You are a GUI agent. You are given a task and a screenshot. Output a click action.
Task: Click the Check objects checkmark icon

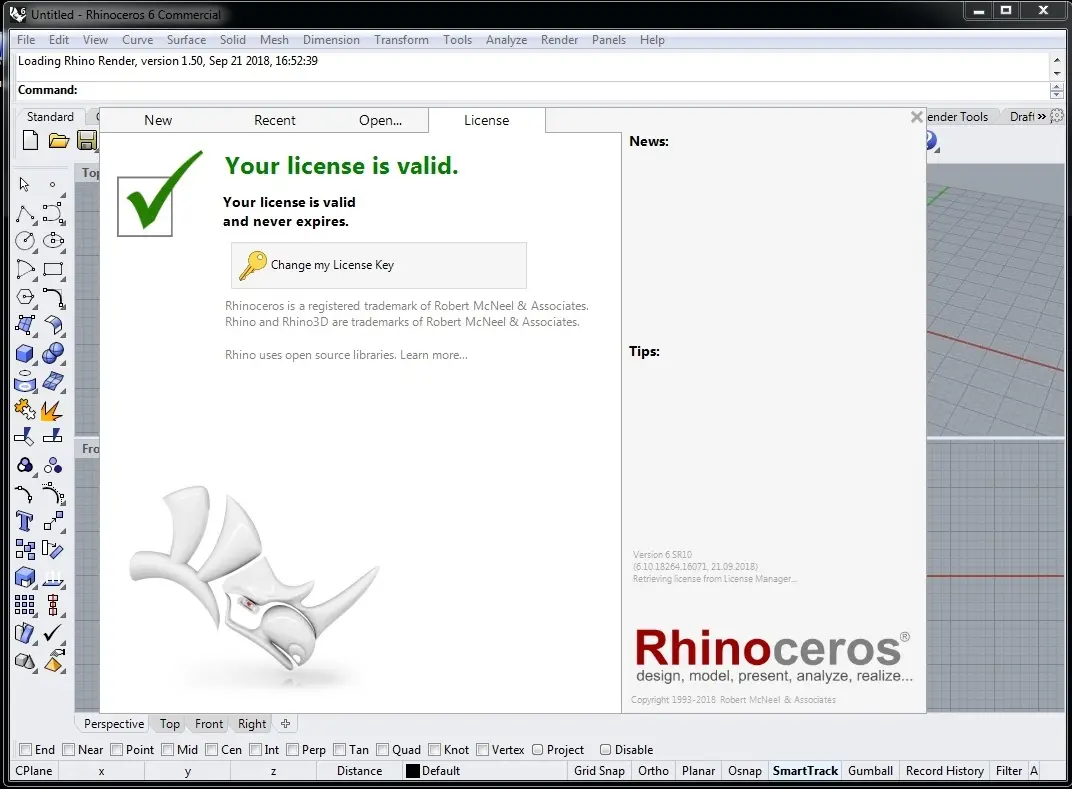53,633
